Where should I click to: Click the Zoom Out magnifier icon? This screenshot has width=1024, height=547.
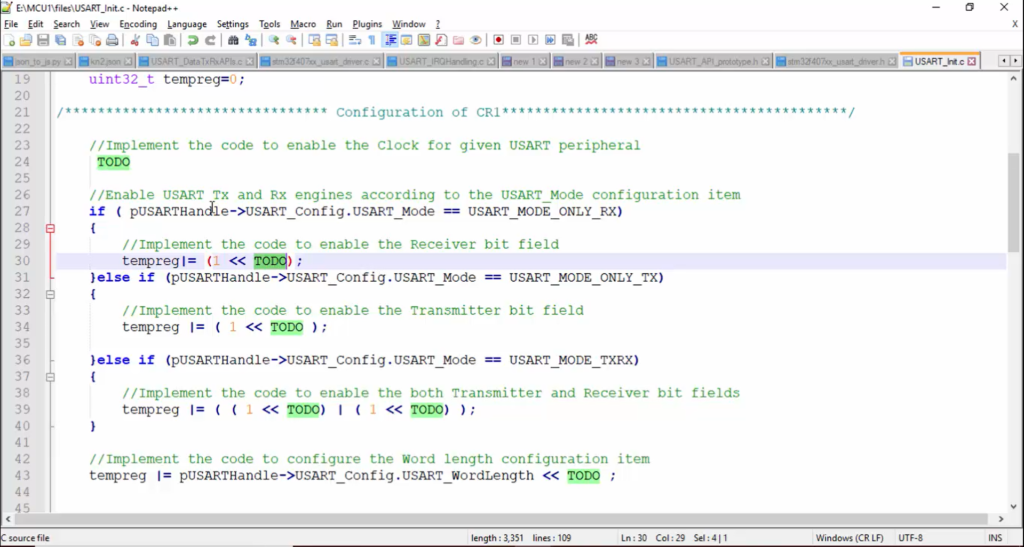[291, 40]
